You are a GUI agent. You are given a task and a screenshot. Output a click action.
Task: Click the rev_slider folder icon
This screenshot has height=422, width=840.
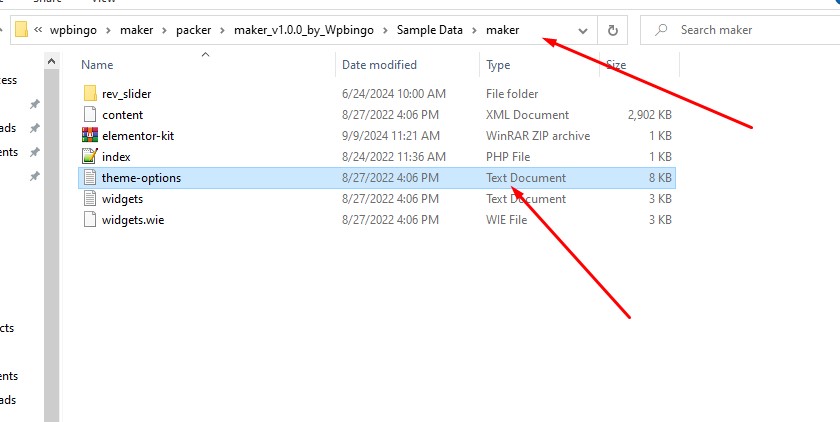click(89, 93)
